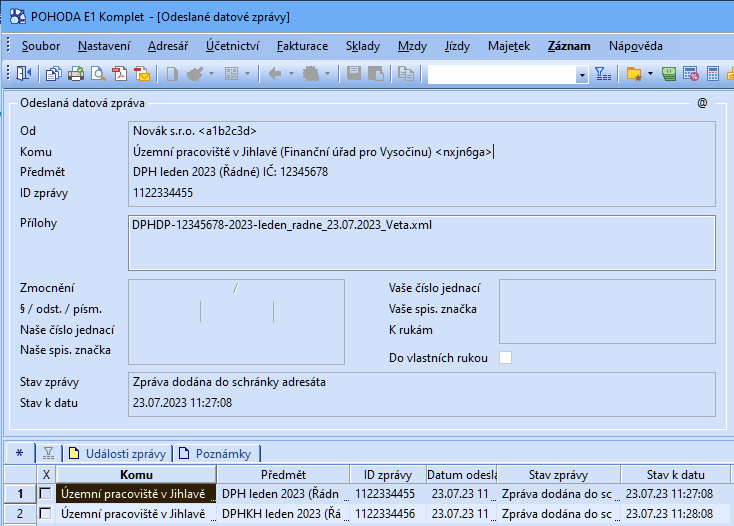Click the filter funnel tab below form
The width and height of the screenshot is (734, 526).
point(49,453)
